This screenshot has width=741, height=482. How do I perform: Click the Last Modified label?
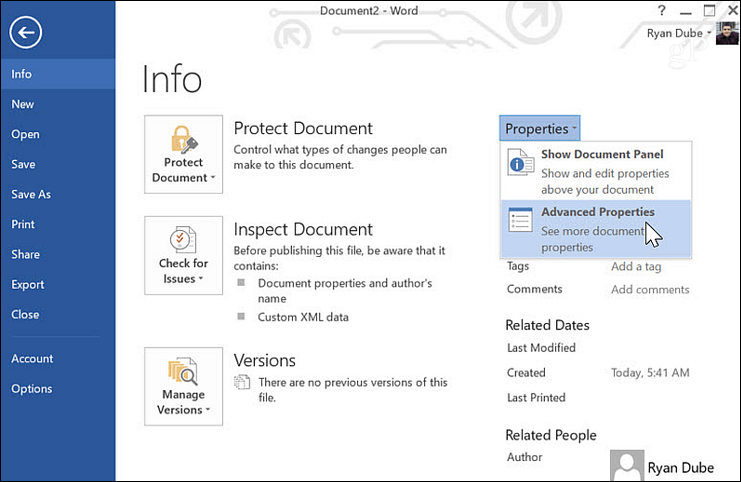[x=541, y=348]
